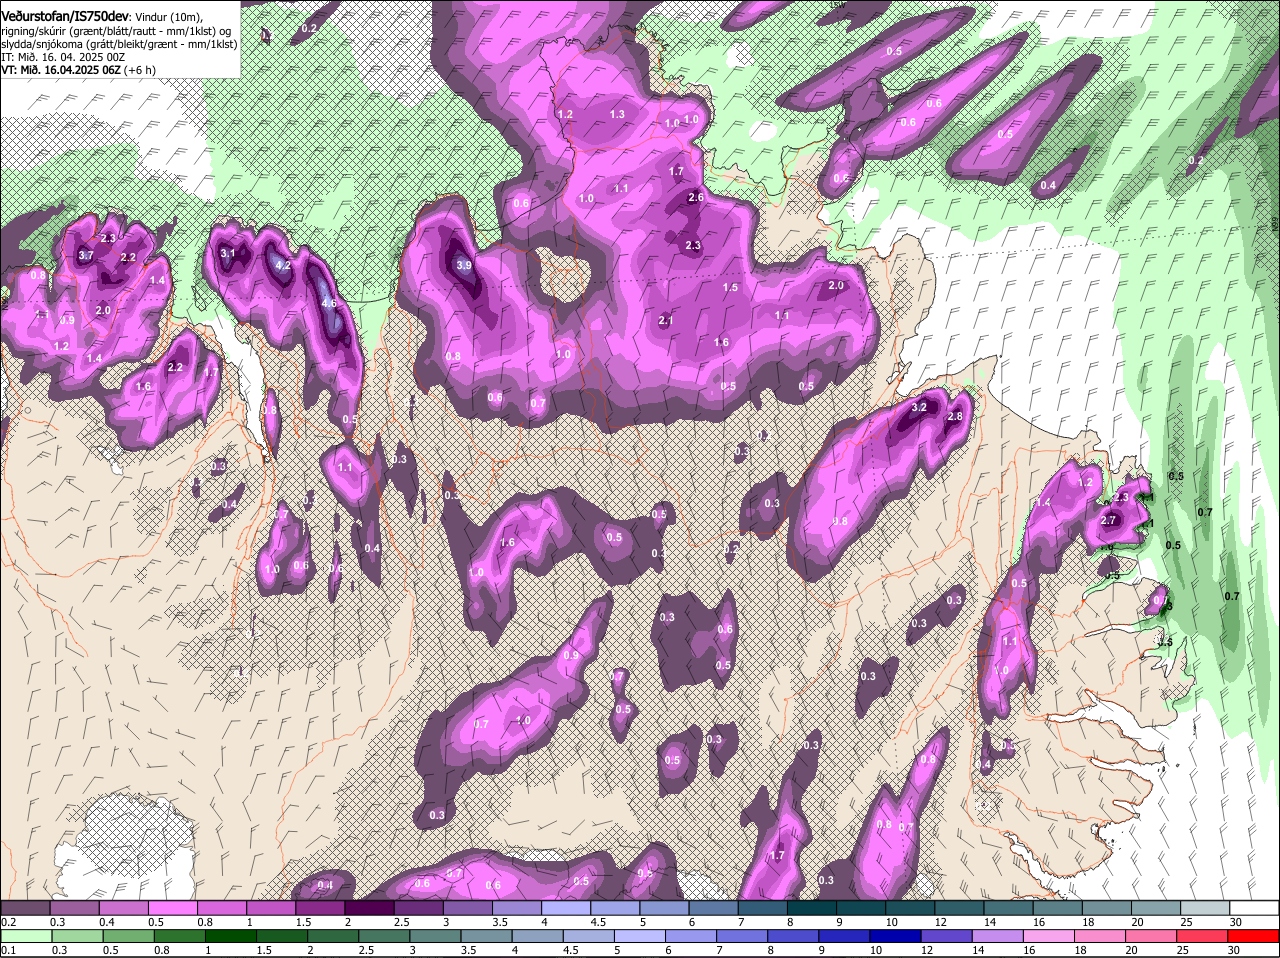Click the dark purple swatch between 0.2 and 0.3

click(25, 907)
